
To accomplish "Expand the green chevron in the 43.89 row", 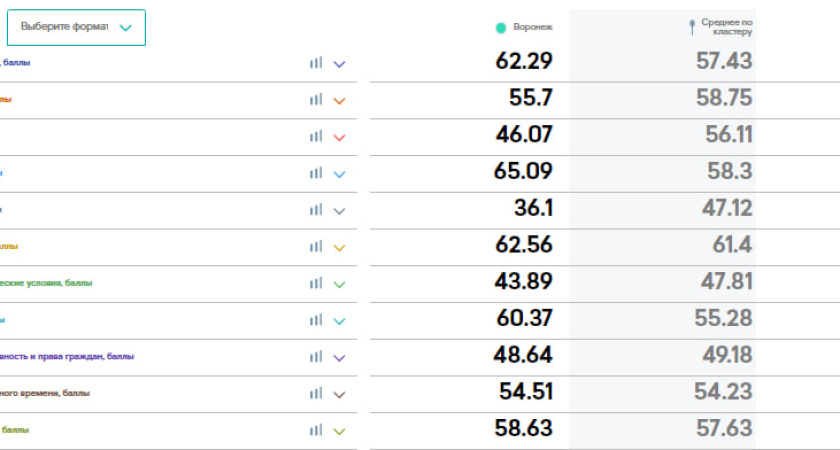I will 339,284.
